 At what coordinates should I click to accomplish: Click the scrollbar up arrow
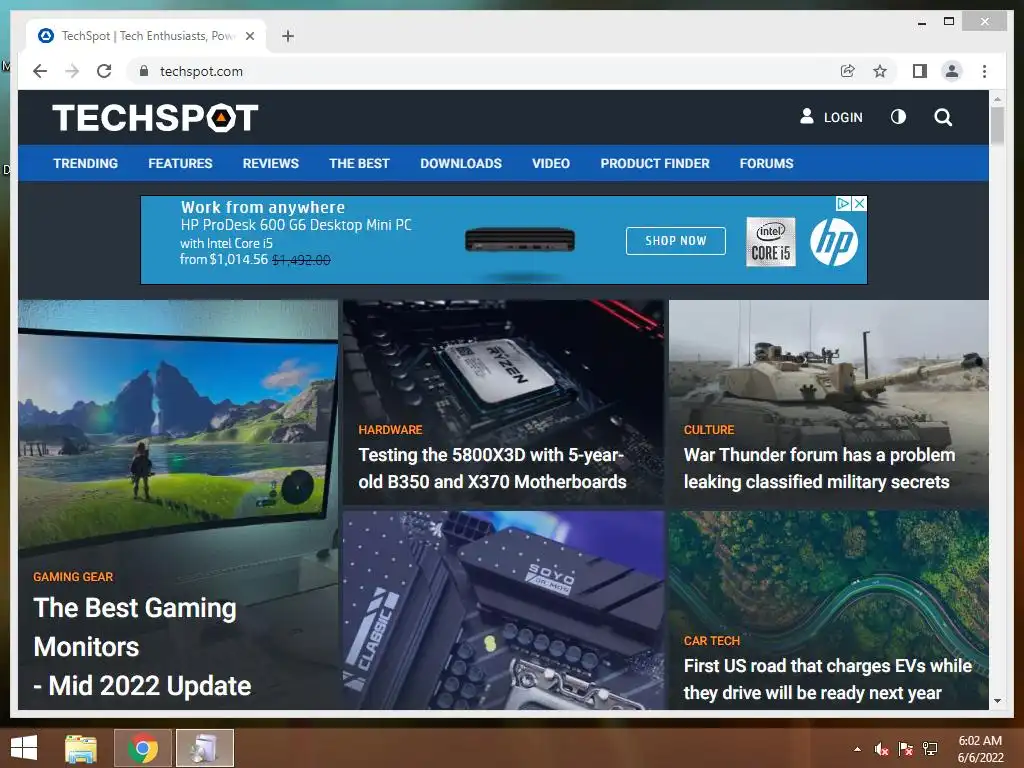997,99
